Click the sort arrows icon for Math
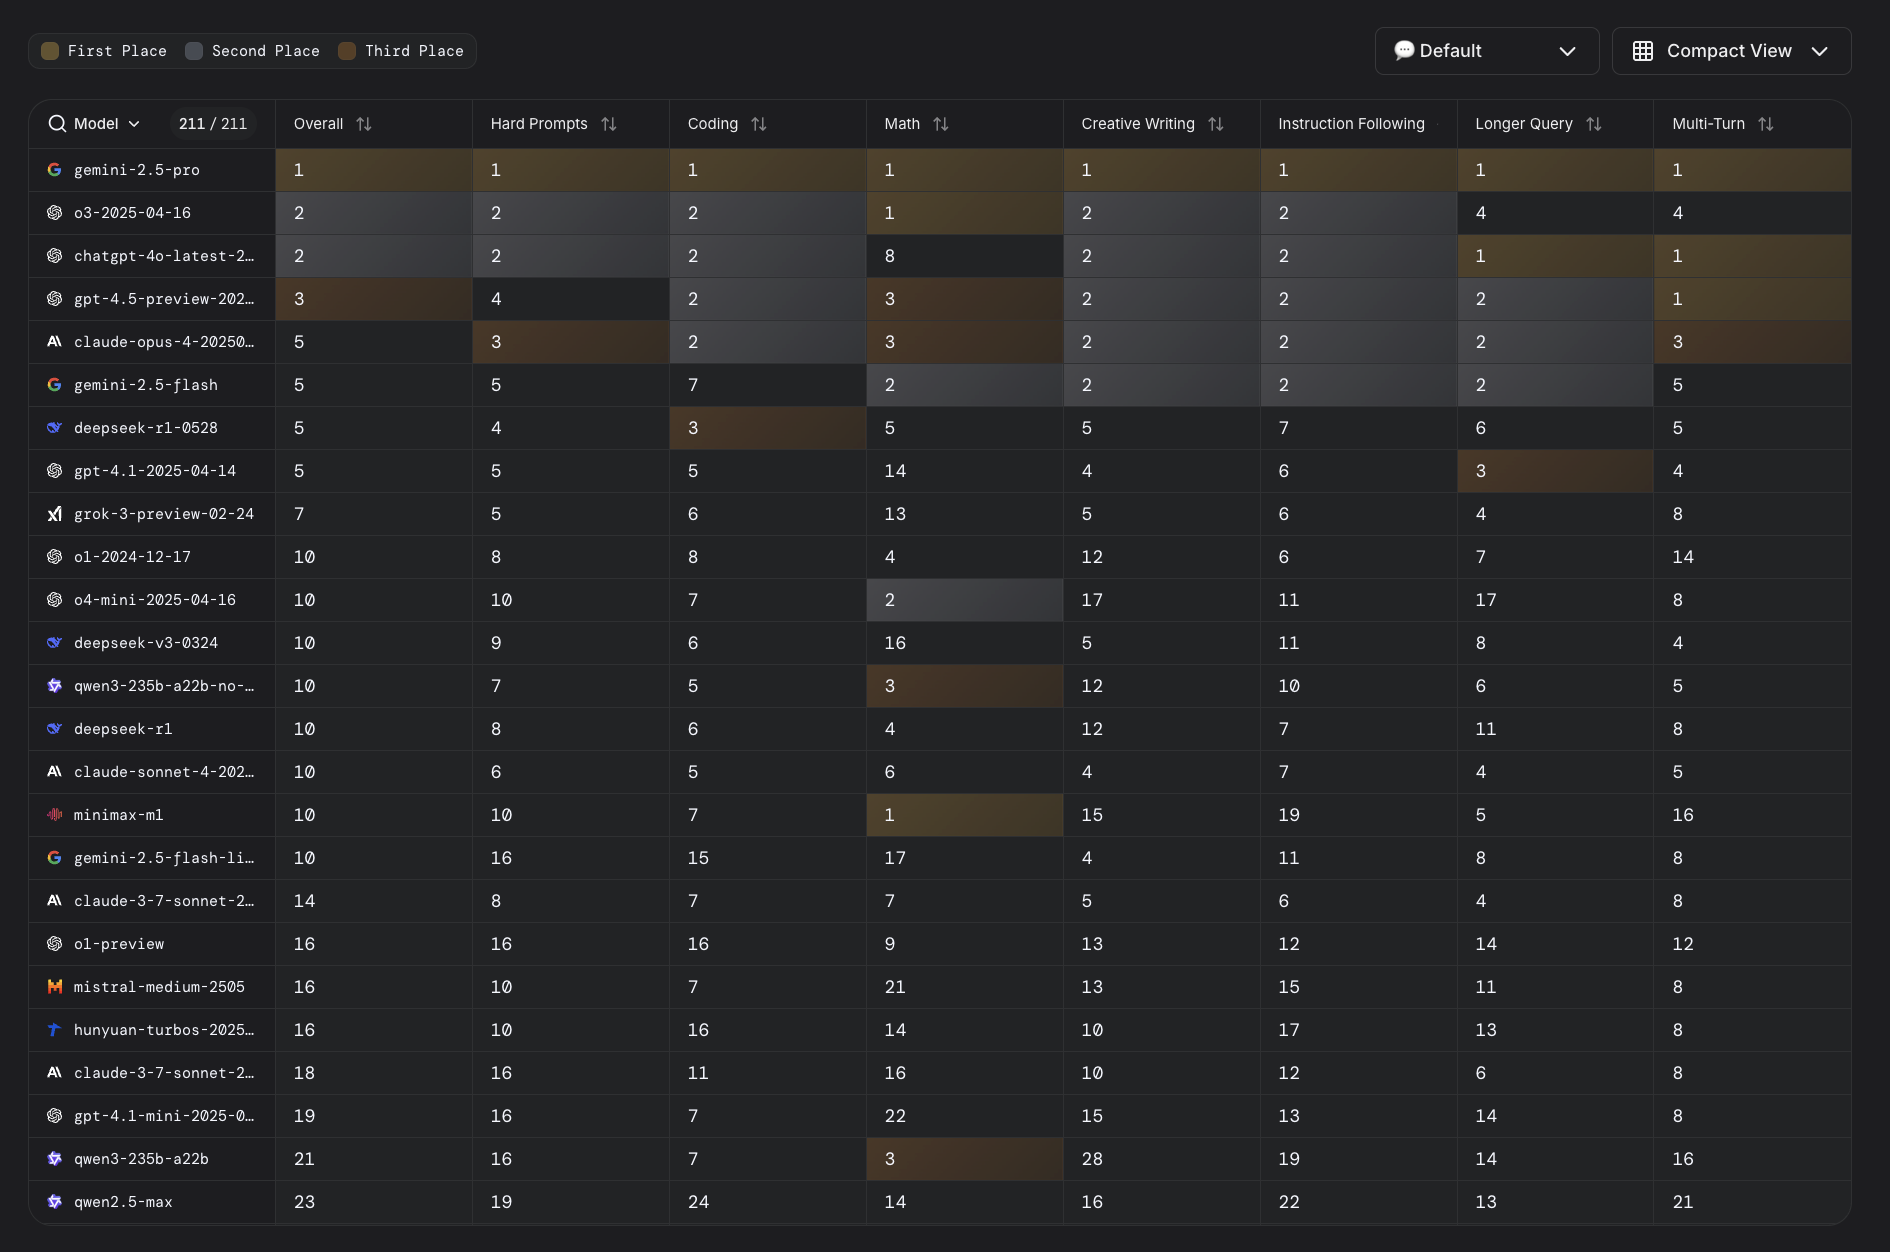 click(941, 124)
